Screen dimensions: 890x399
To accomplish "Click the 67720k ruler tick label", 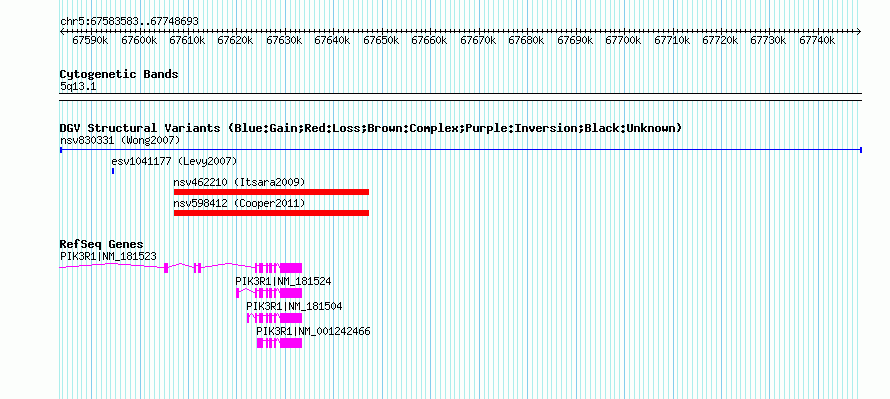I will coord(720,40).
